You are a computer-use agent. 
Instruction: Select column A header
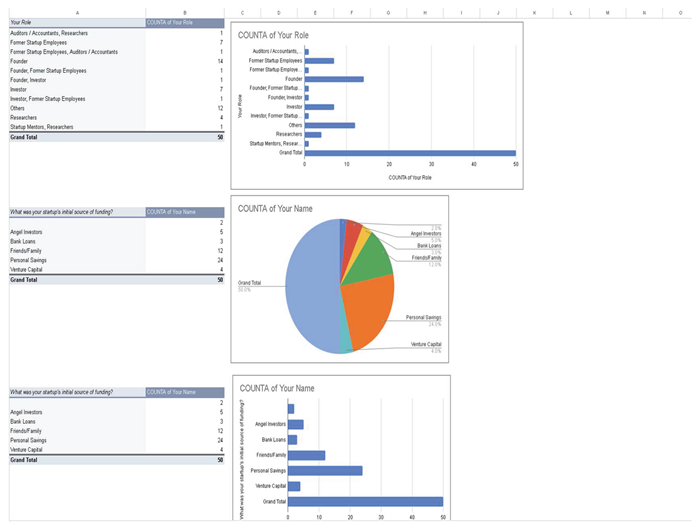click(x=77, y=12)
